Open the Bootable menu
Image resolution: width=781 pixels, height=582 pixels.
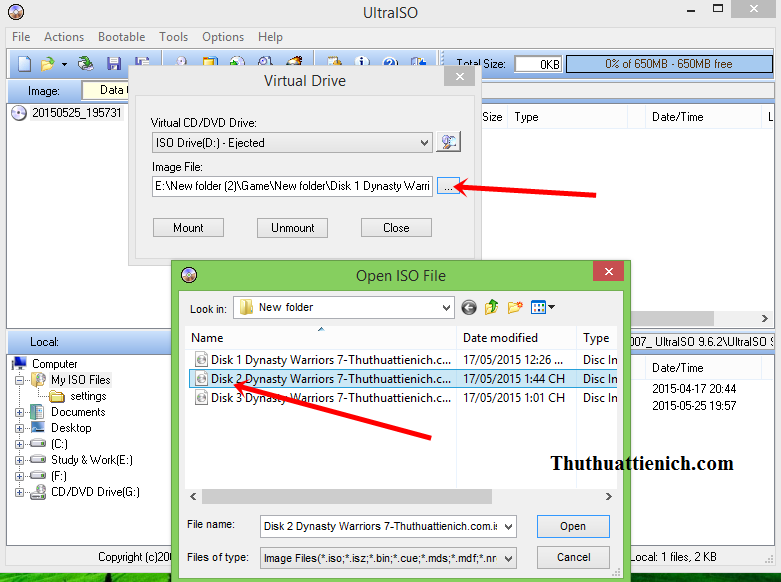click(x=122, y=37)
